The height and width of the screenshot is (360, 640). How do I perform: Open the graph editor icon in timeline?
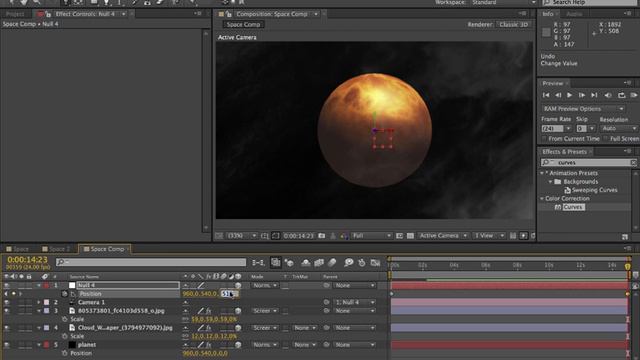375,263
